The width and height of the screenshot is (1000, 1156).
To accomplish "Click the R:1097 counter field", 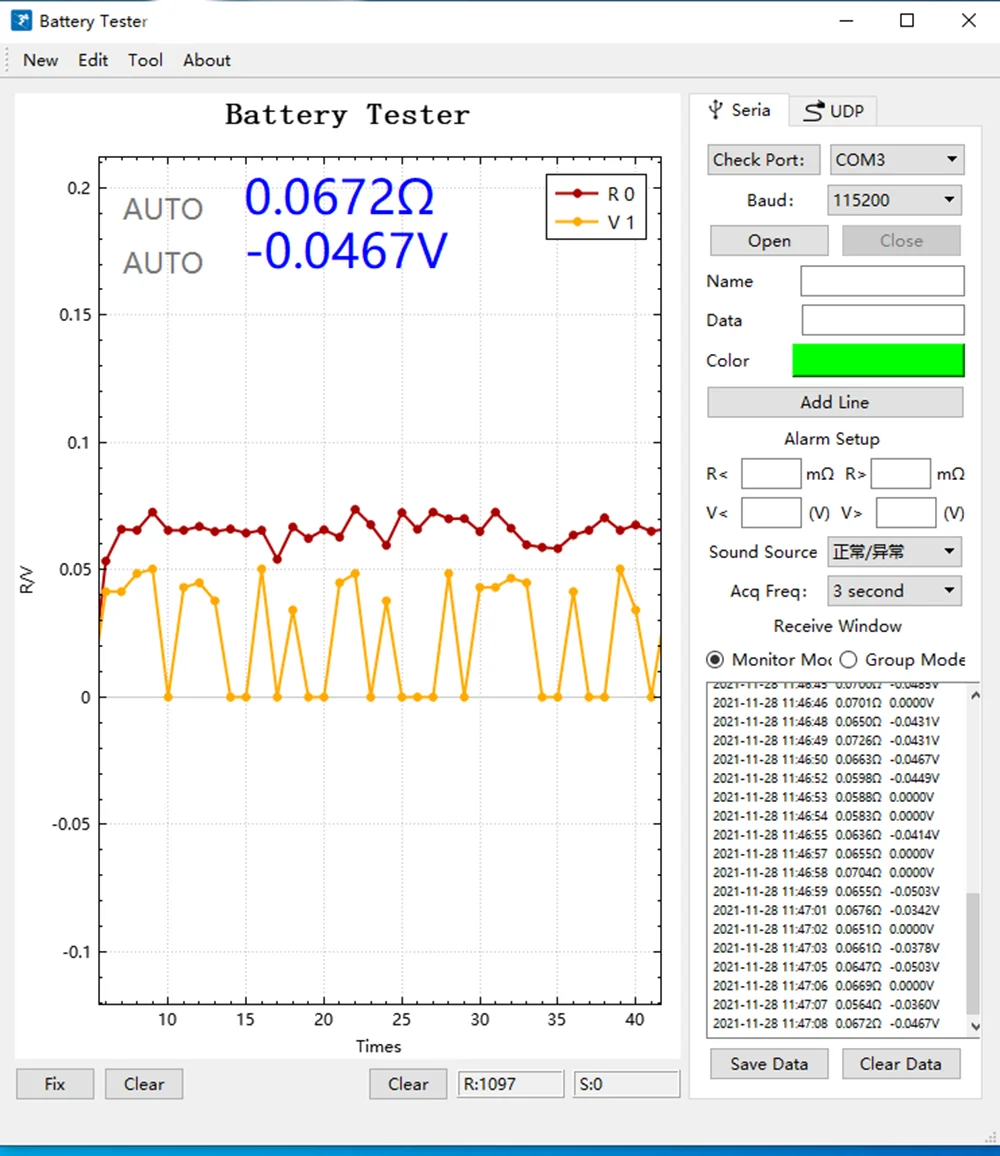I will [510, 1084].
